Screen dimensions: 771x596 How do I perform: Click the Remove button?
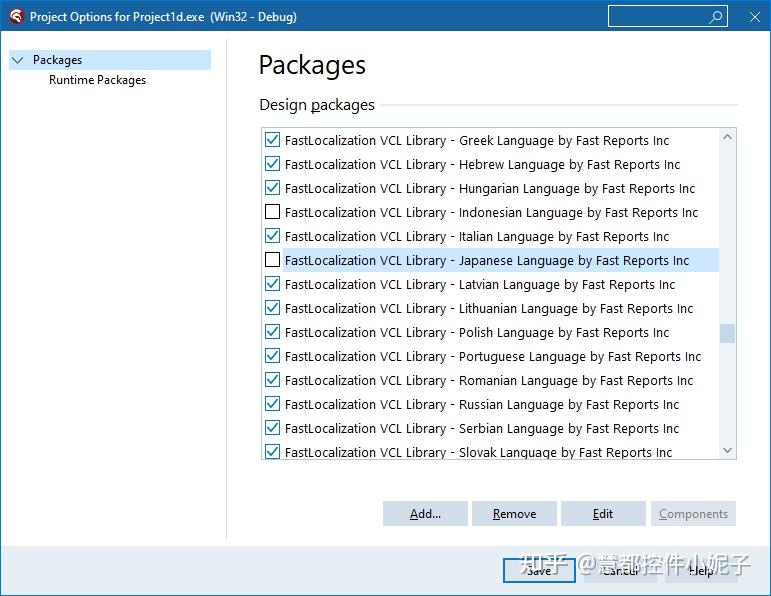click(514, 514)
